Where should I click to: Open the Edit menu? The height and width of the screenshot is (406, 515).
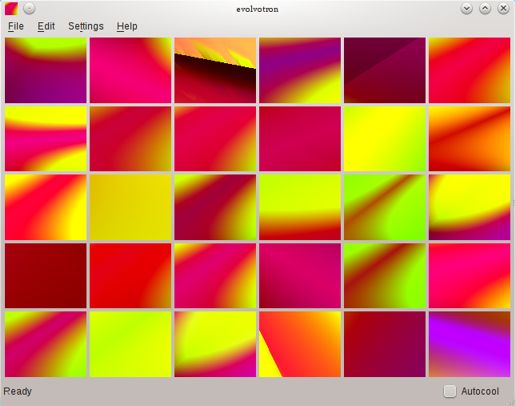point(46,26)
